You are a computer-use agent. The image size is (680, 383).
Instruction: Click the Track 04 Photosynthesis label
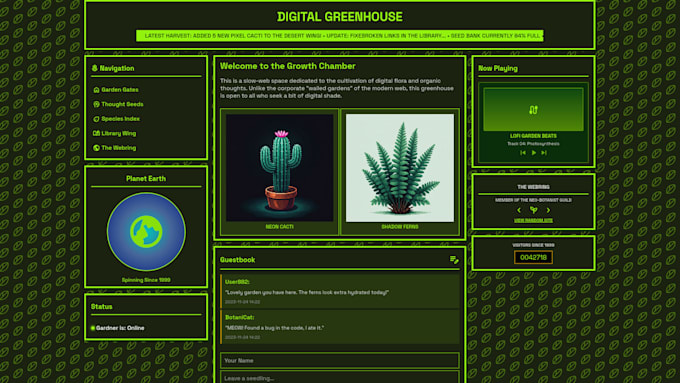point(533,144)
